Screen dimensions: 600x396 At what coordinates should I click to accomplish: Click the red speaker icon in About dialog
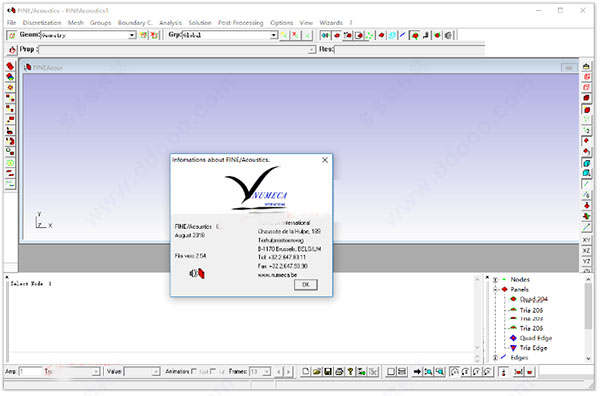(197, 273)
